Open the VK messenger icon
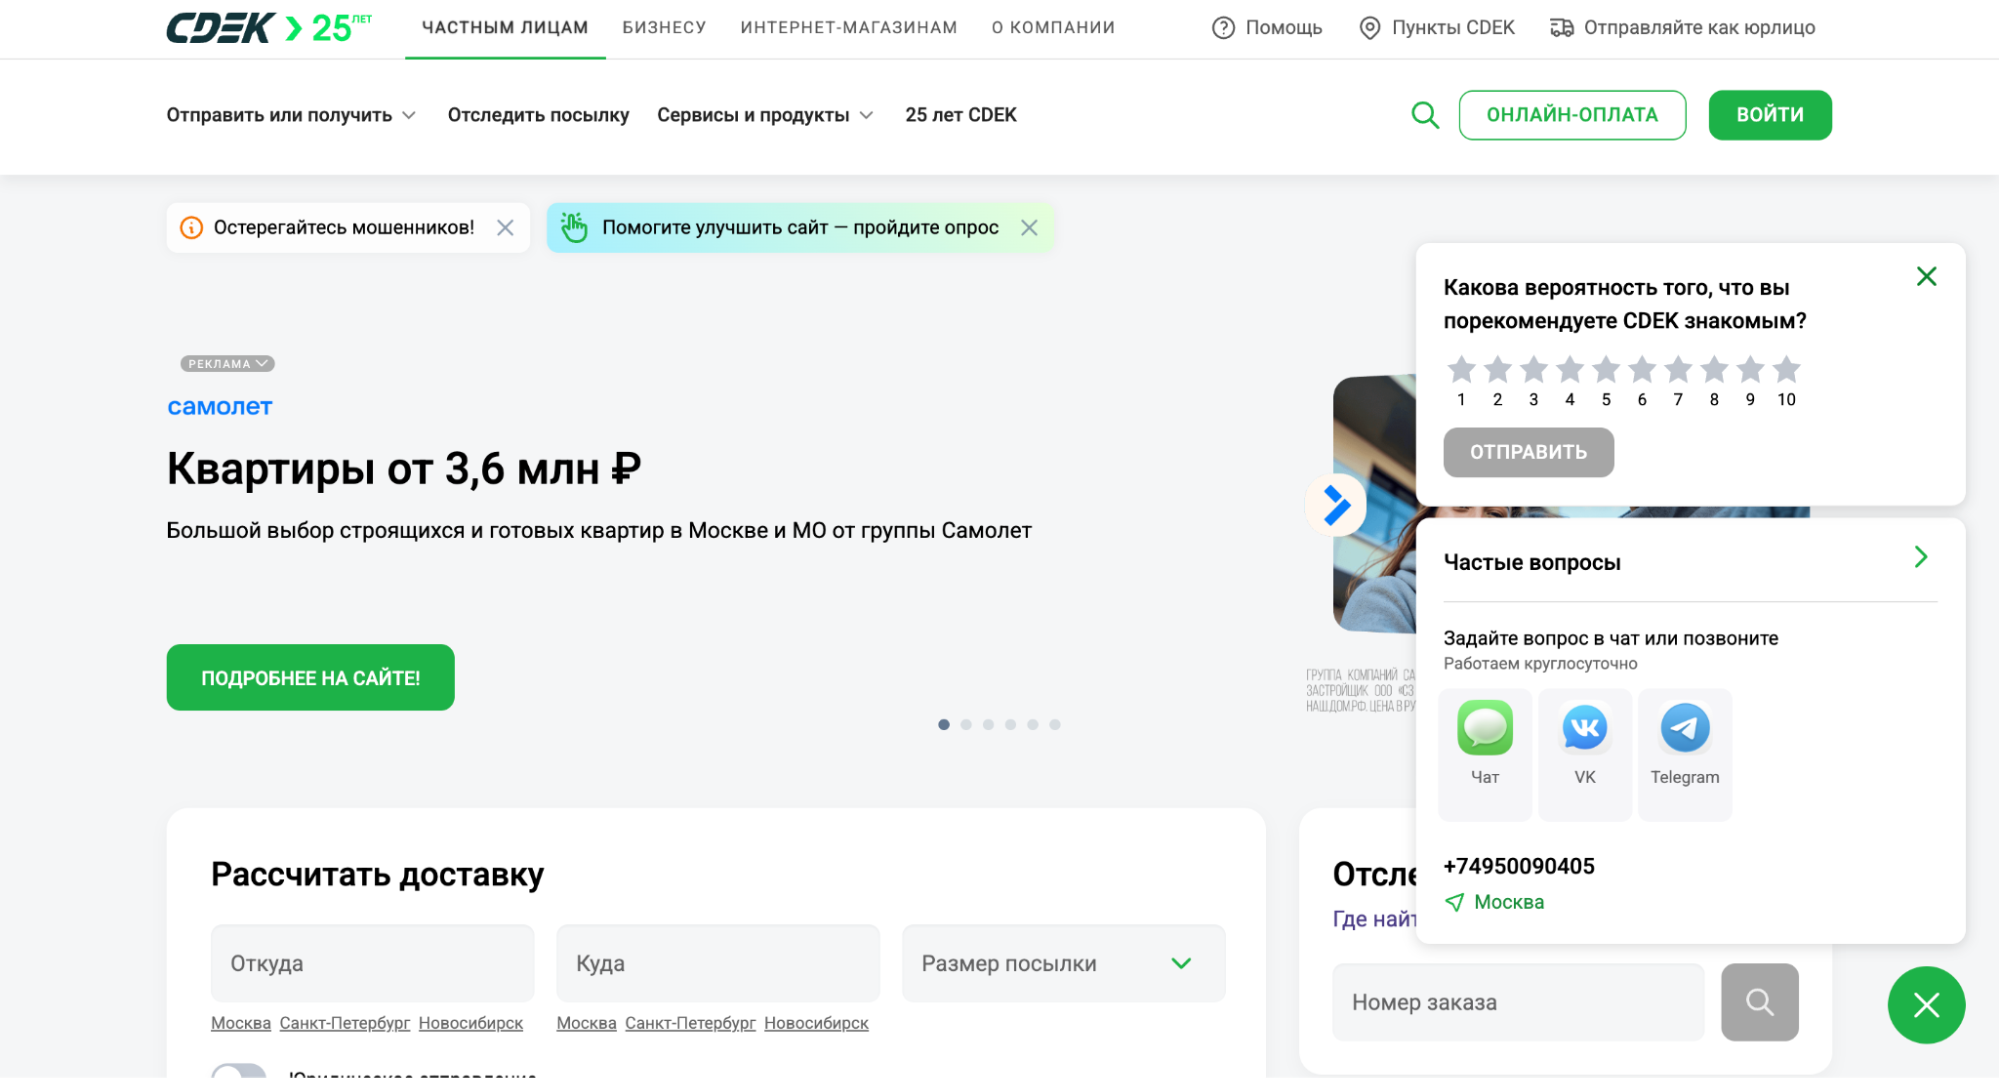 [x=1585, y=728]
